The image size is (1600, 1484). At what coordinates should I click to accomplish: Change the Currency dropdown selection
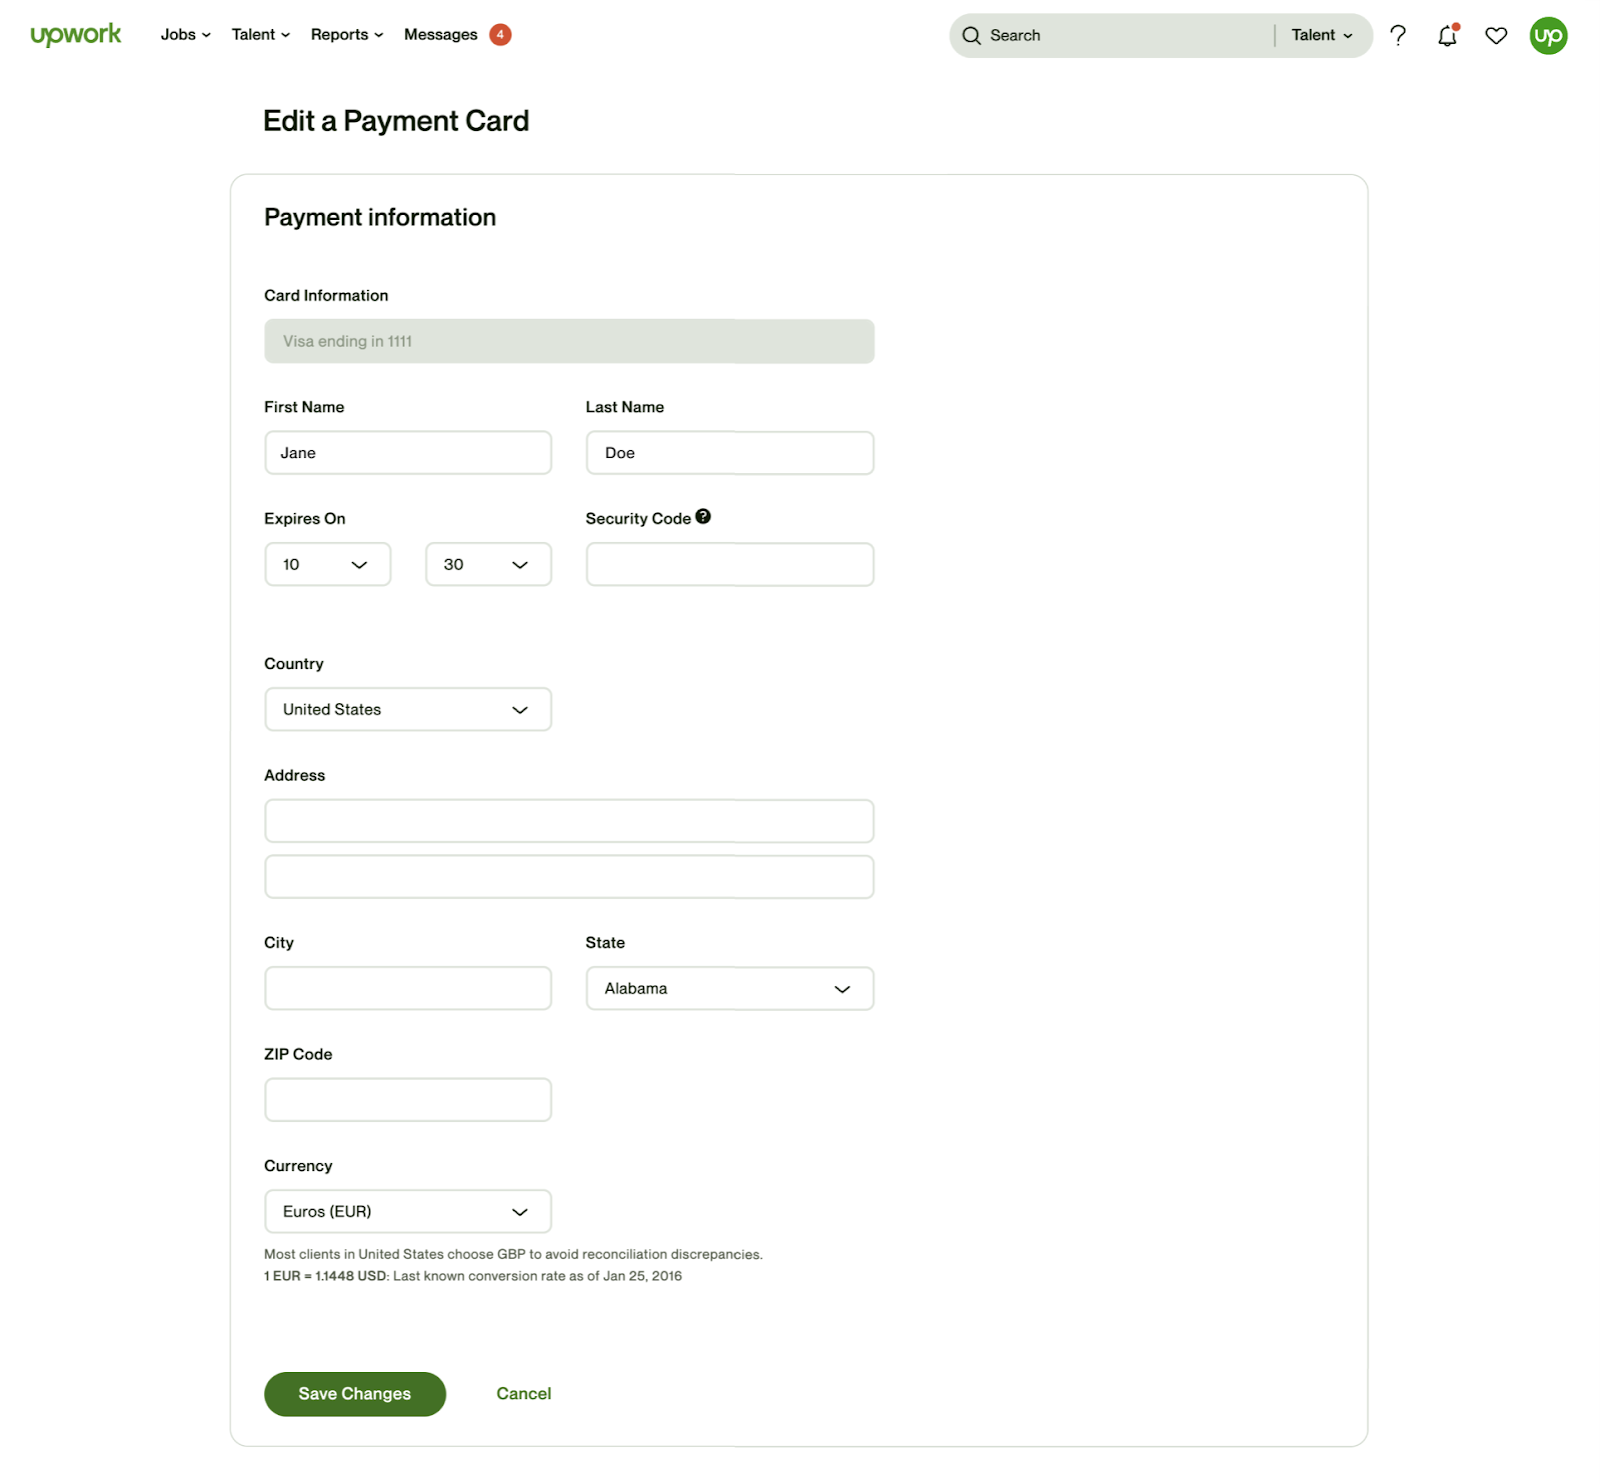[407, 1212]
